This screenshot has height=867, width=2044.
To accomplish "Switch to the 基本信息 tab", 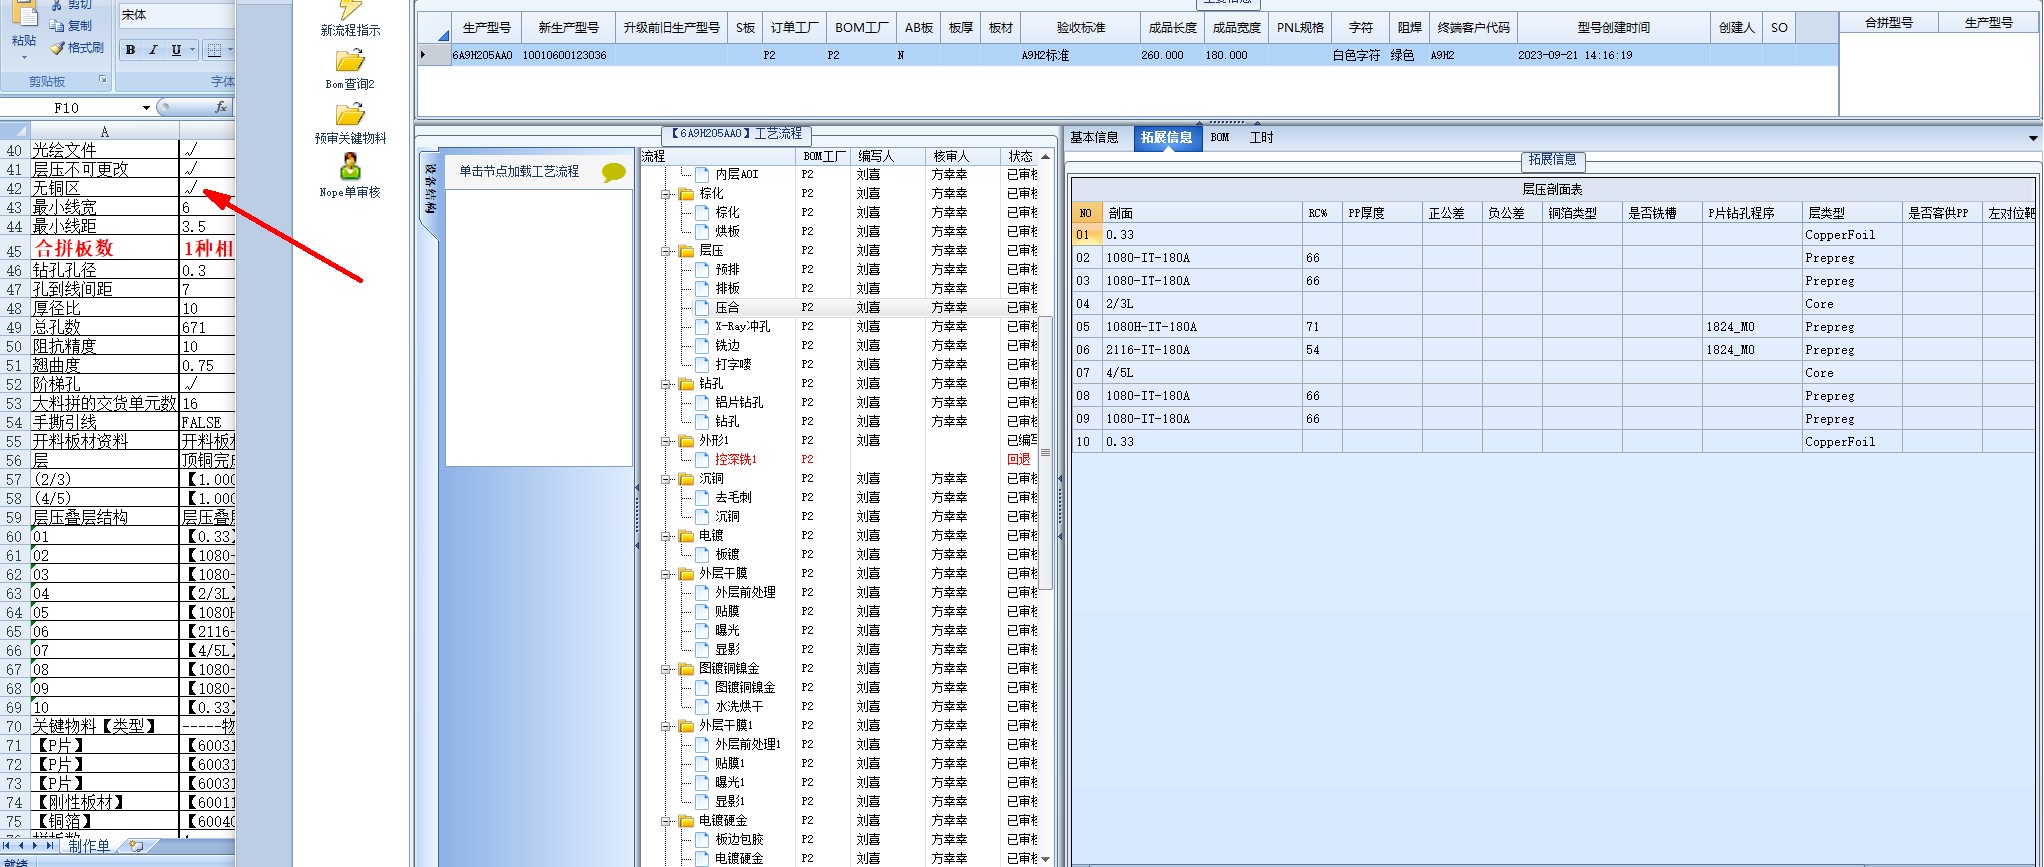I will [x=1094, y=138].
